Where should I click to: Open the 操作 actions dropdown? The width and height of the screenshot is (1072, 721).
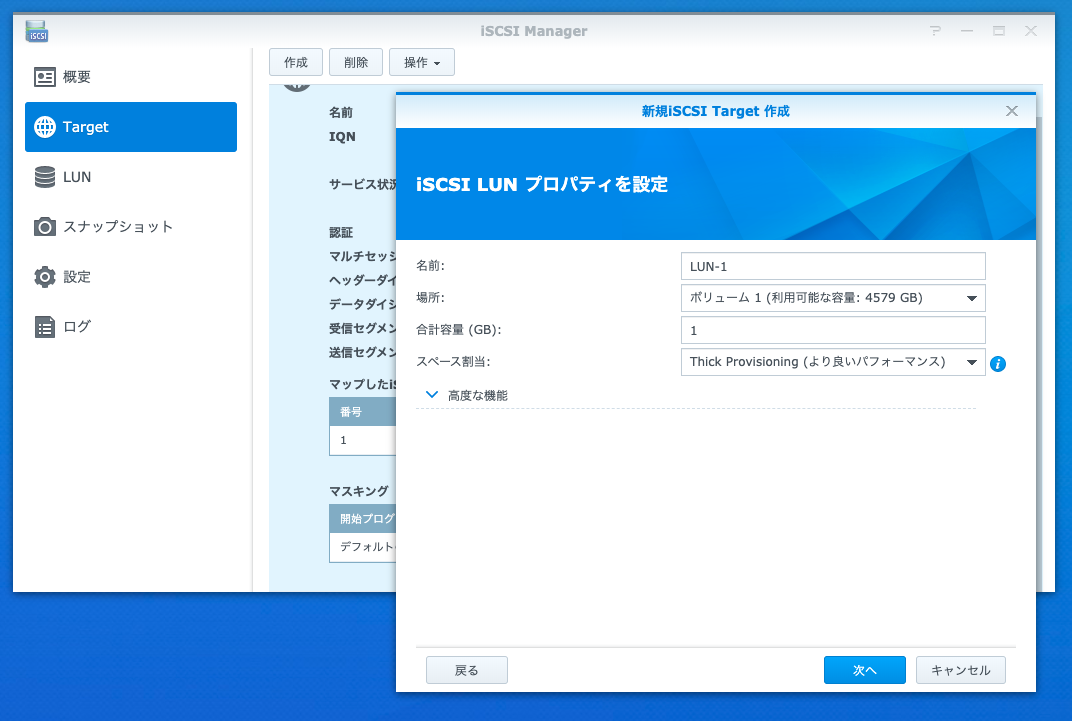point(422,62)
